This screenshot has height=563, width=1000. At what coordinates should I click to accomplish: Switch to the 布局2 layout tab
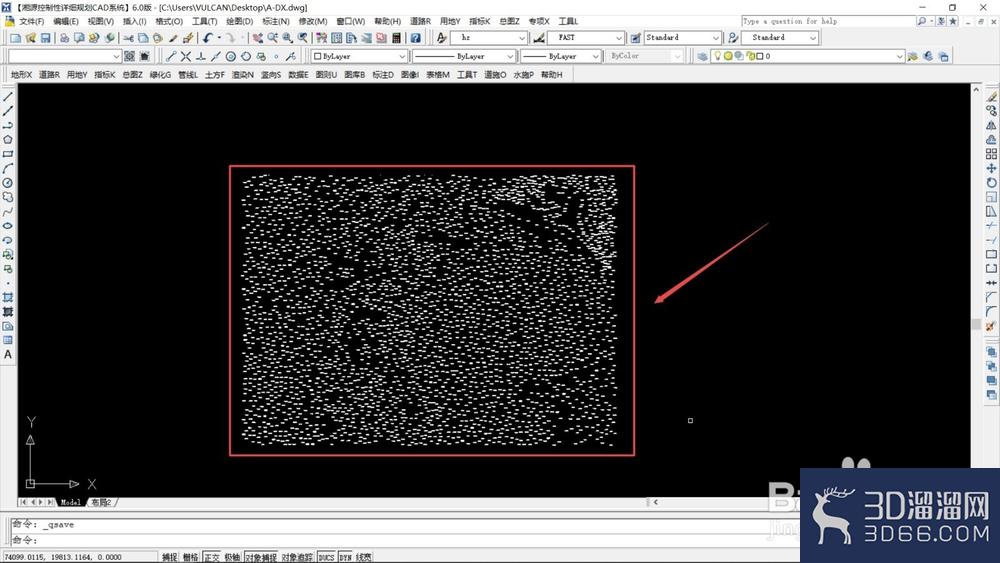(x=101, y=502)
